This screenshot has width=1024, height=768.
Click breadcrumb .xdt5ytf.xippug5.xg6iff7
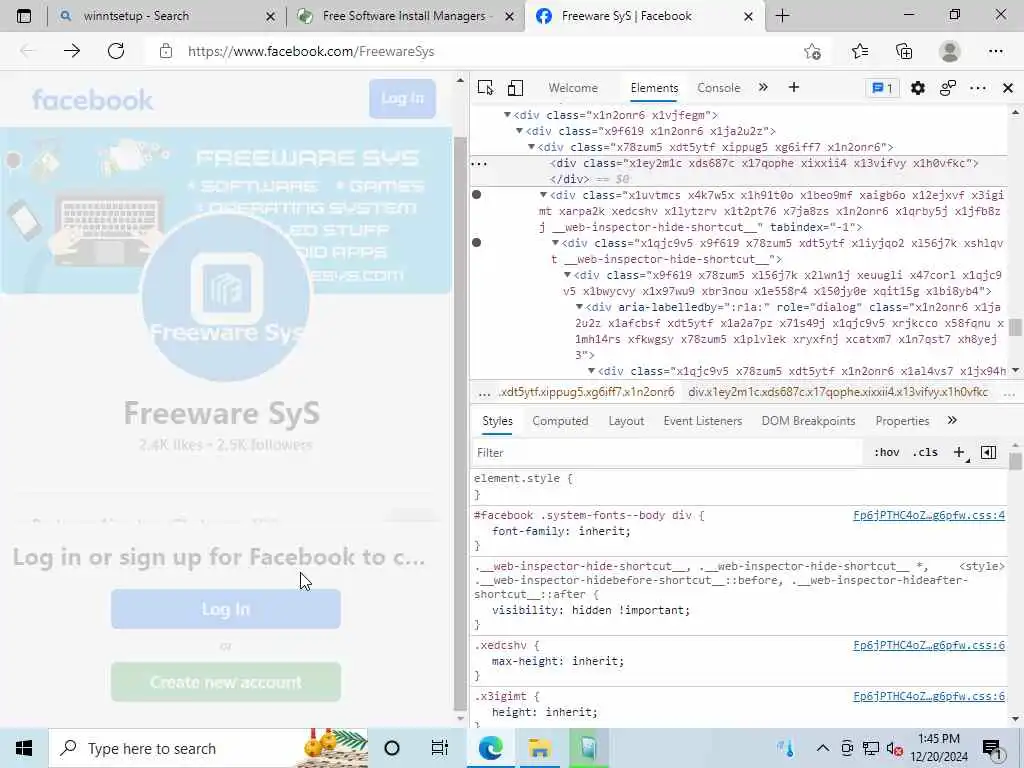586,392
